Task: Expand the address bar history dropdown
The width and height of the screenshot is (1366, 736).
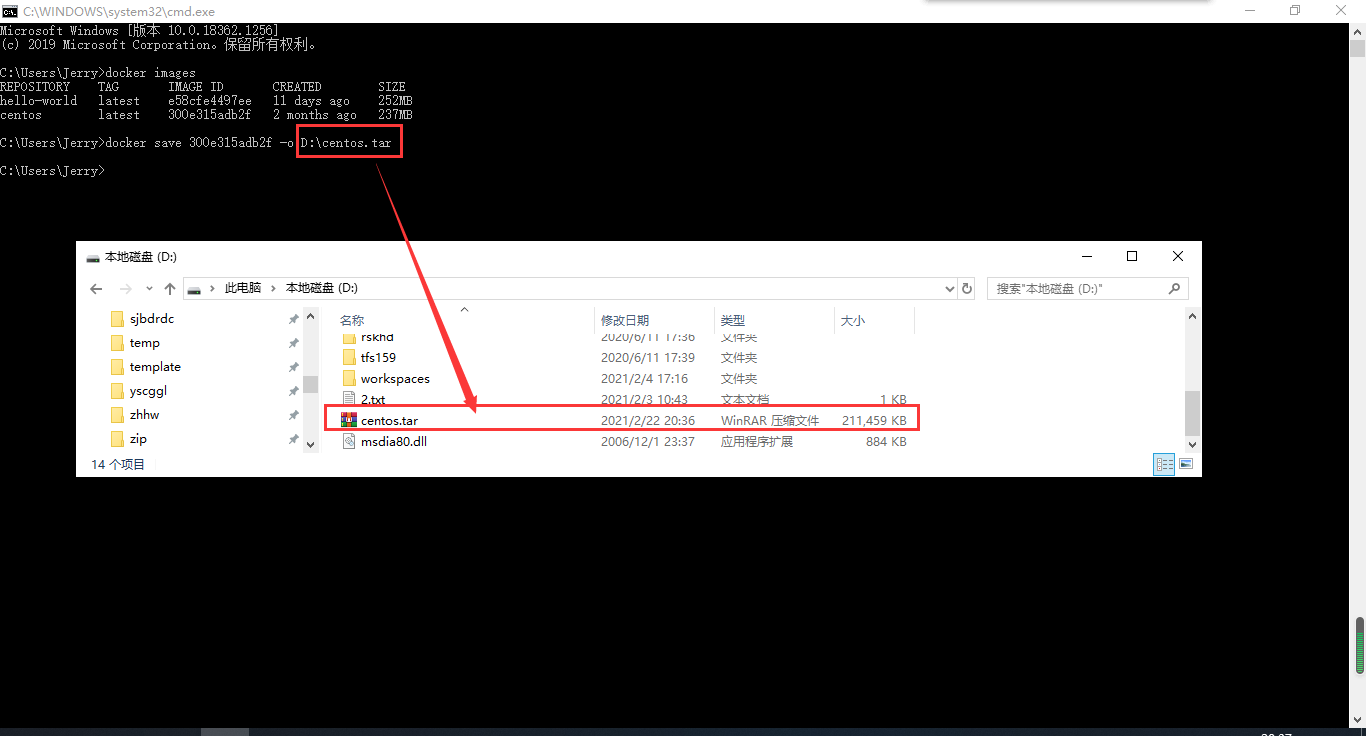Action: point(950,288)
